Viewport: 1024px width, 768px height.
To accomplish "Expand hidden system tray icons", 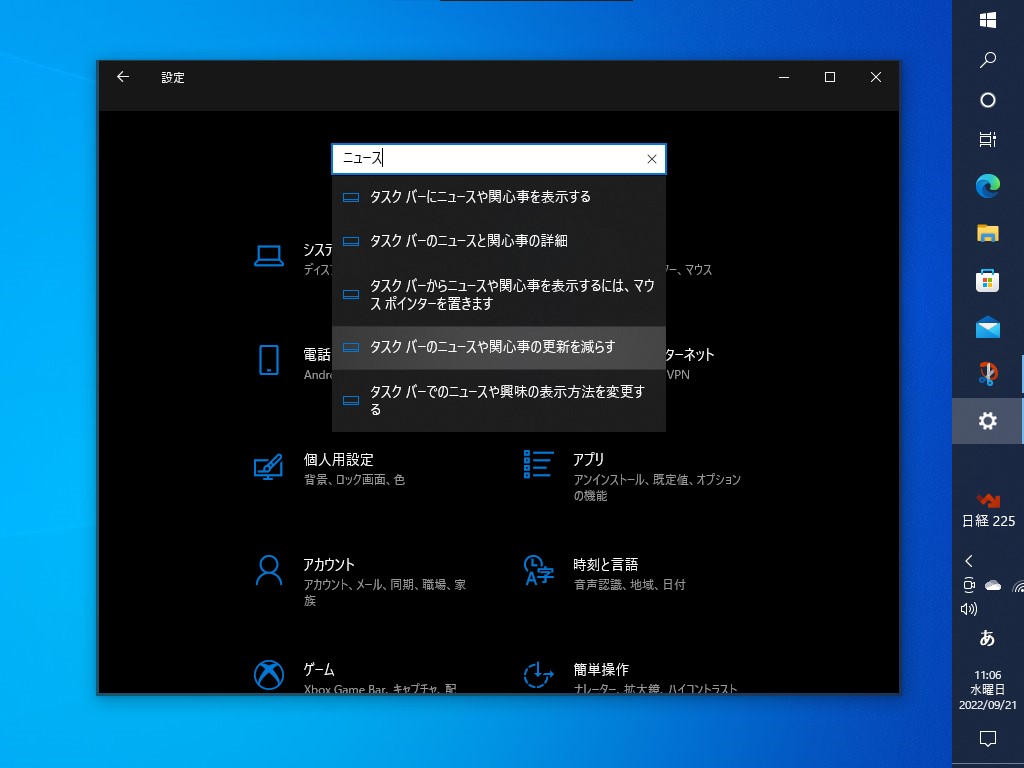I will (x=968, y=561).
